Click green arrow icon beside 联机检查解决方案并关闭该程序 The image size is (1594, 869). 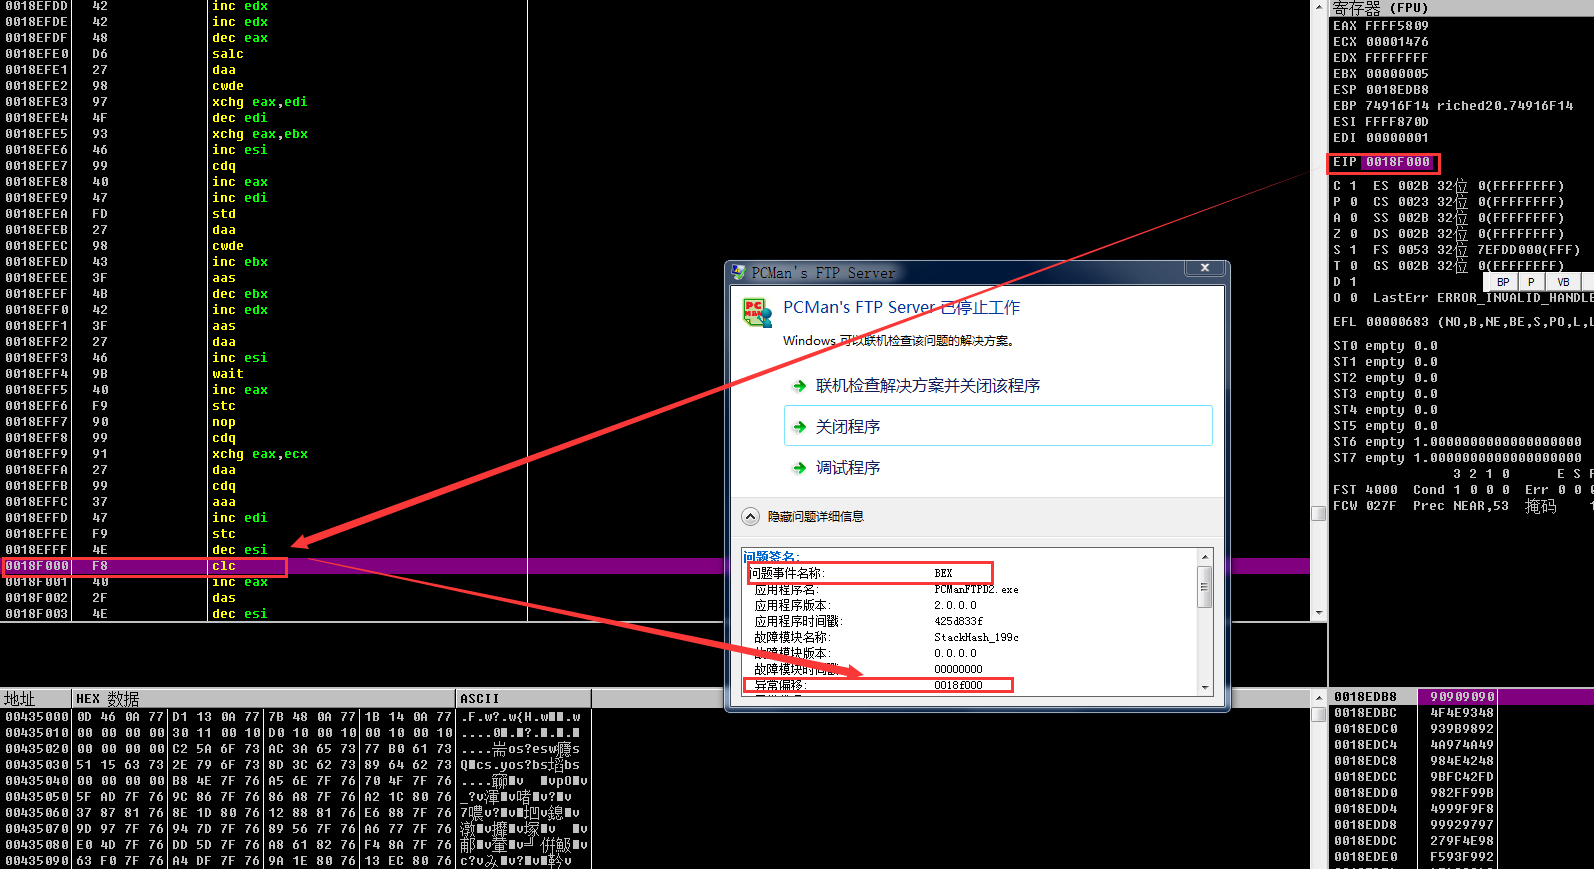tap(799, 386)
